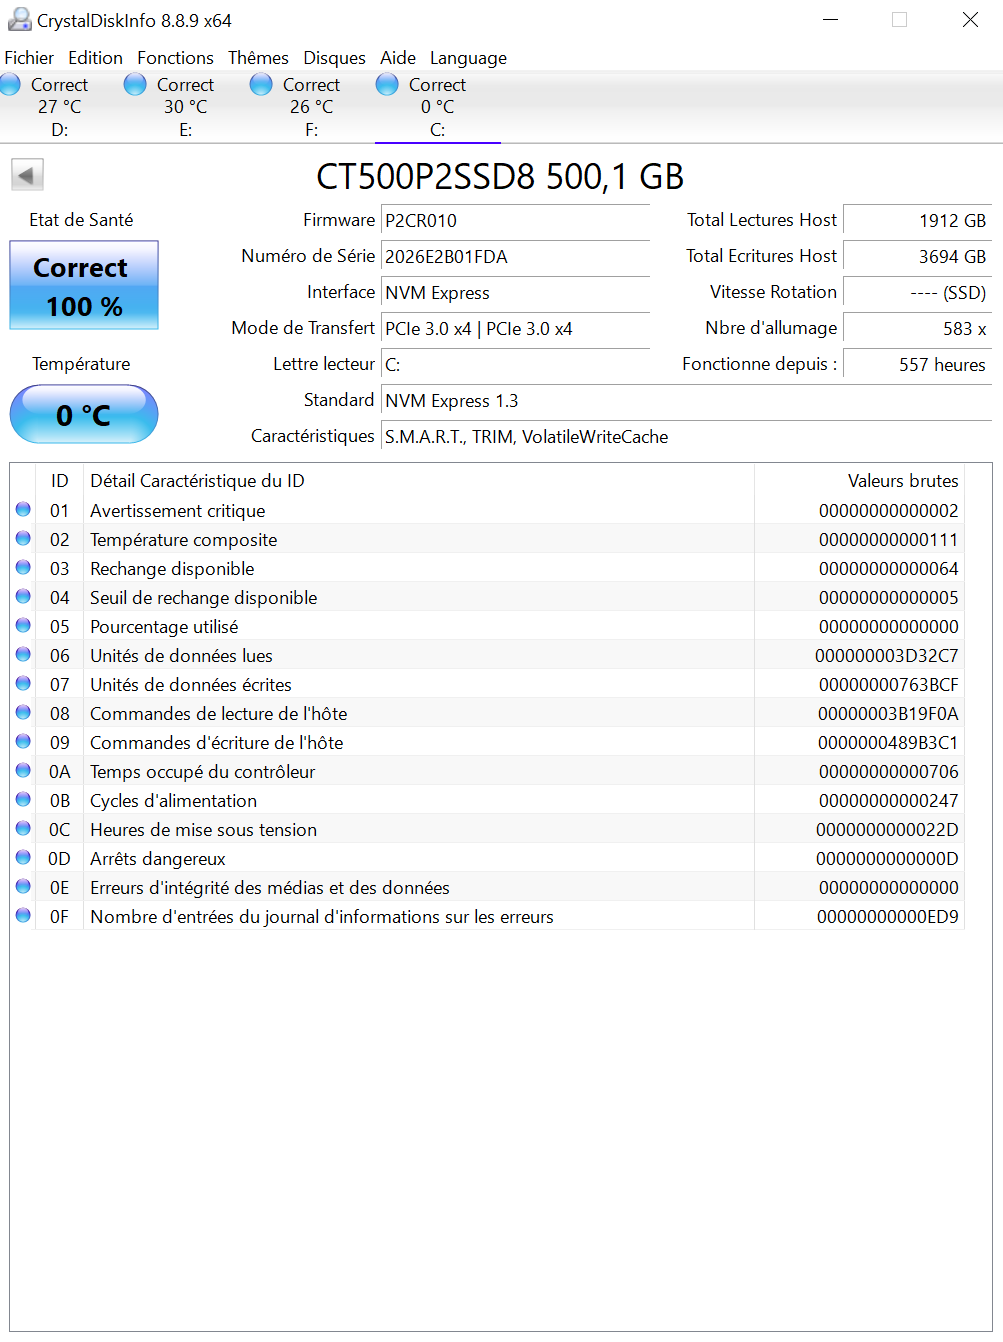
Task: Click the transfer mode field PCIe 3.0 x4
Action: (515, 329)
